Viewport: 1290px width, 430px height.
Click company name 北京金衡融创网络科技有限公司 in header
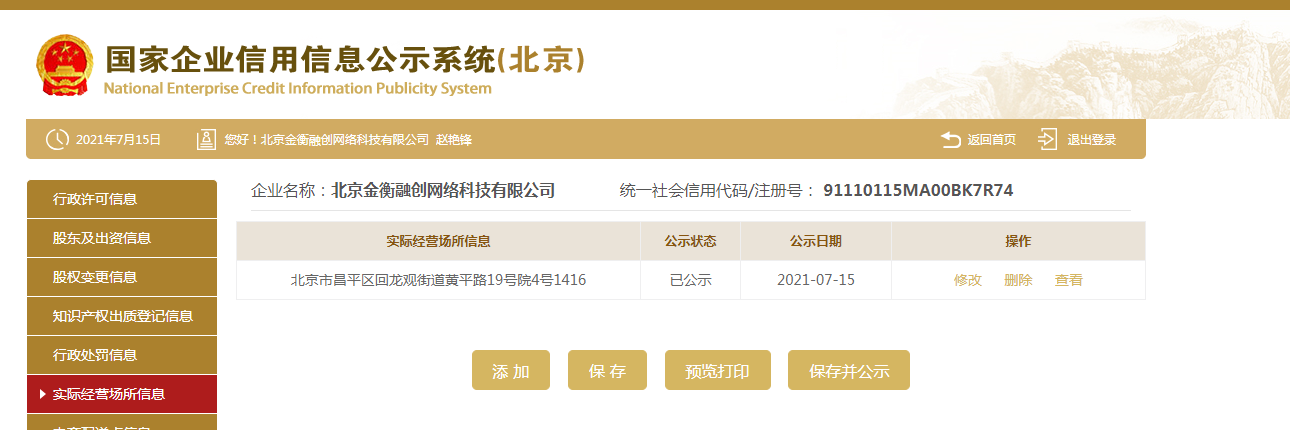click(443, 190)
